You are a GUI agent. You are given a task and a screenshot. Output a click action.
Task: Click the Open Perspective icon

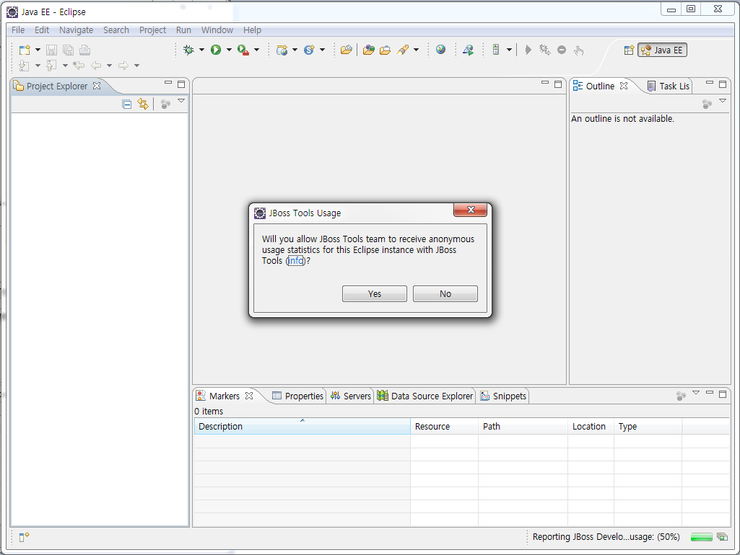[x=629, y=50]
